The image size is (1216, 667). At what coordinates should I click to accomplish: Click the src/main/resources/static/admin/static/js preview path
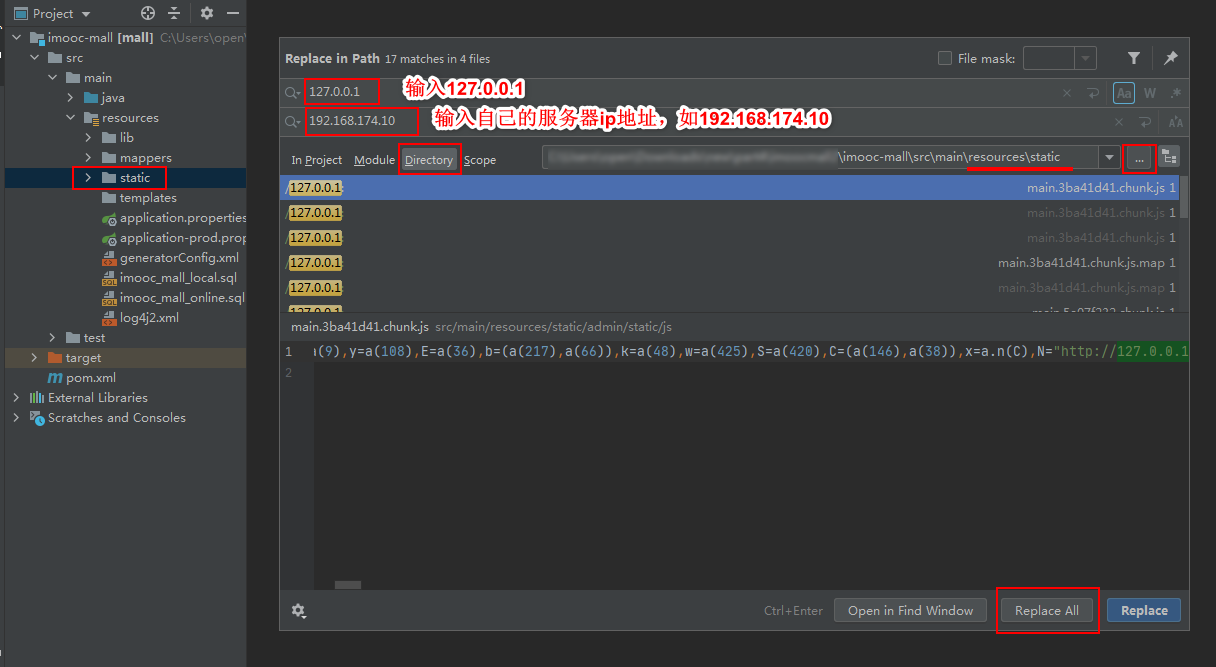(554, 327)
